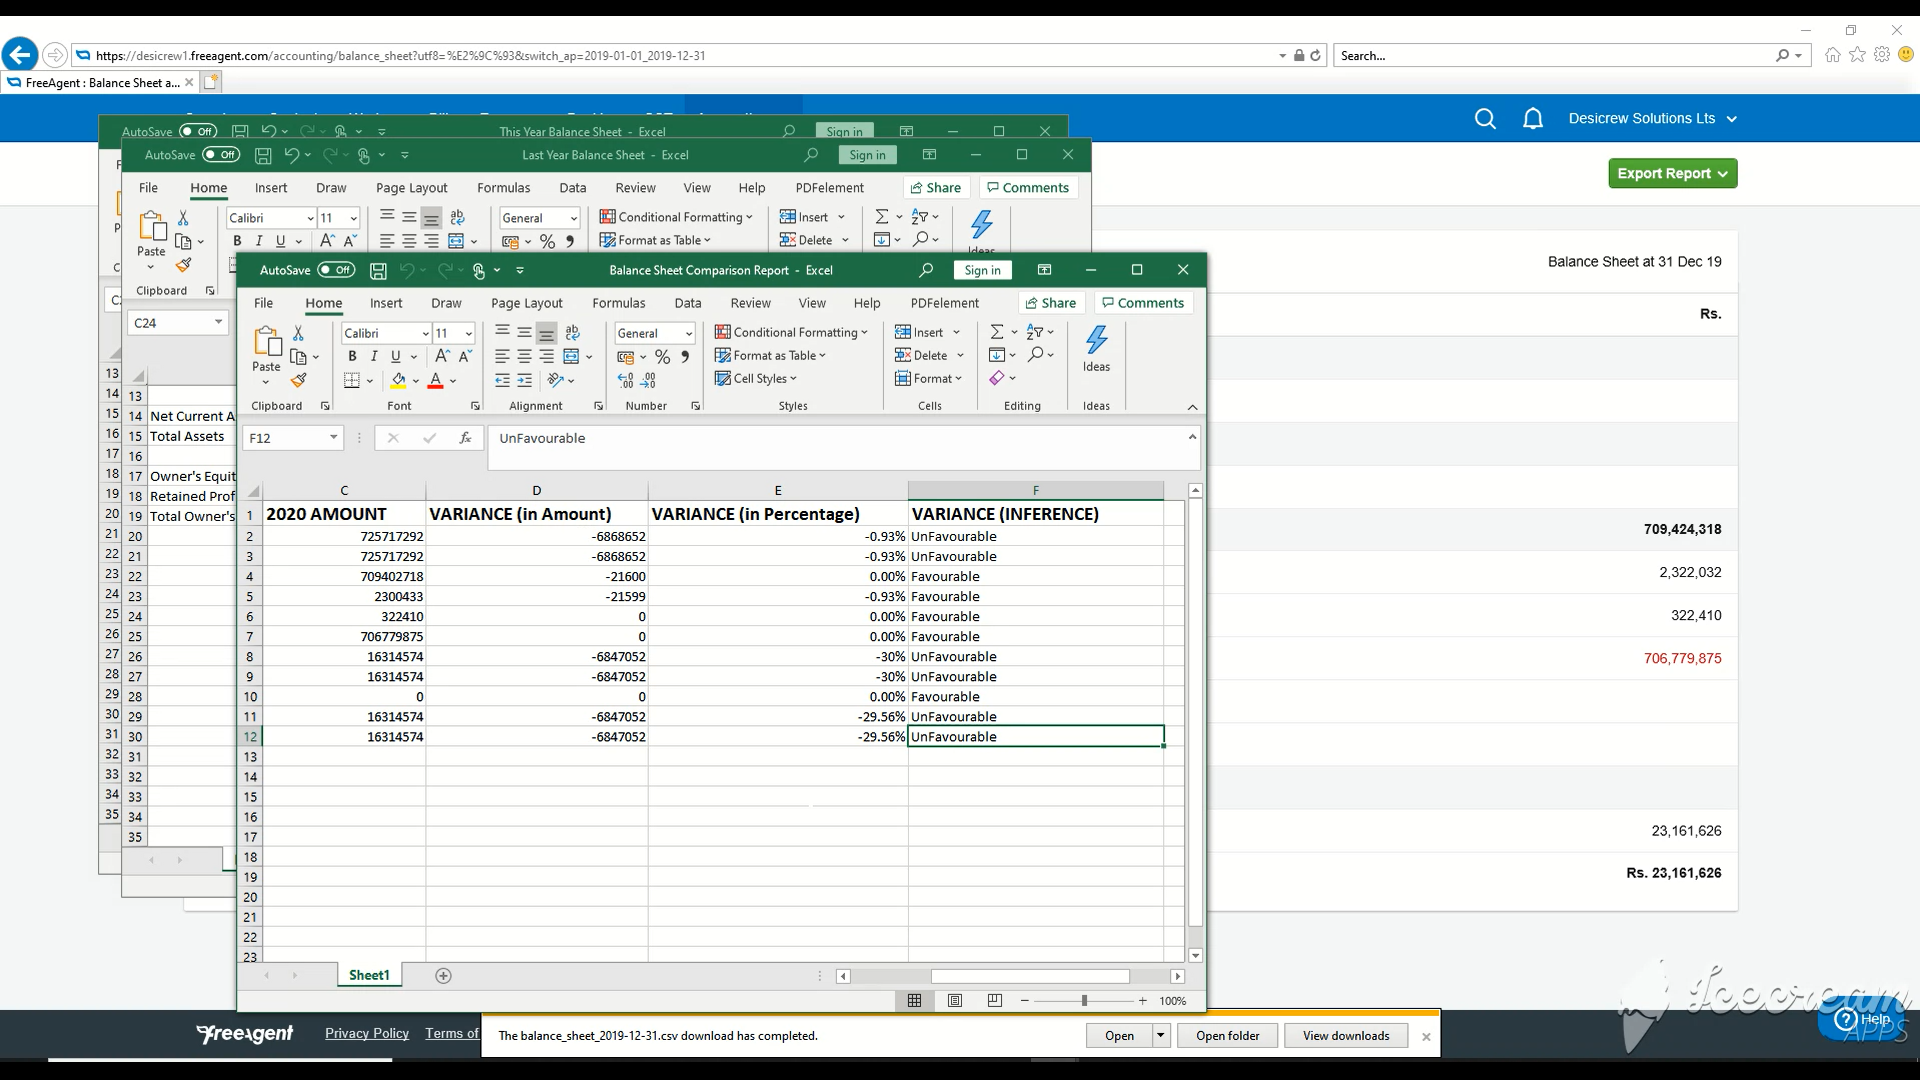Open the Formulas tab in Comparison Report
The image size is (1920, 1080).
coord(618,303)
